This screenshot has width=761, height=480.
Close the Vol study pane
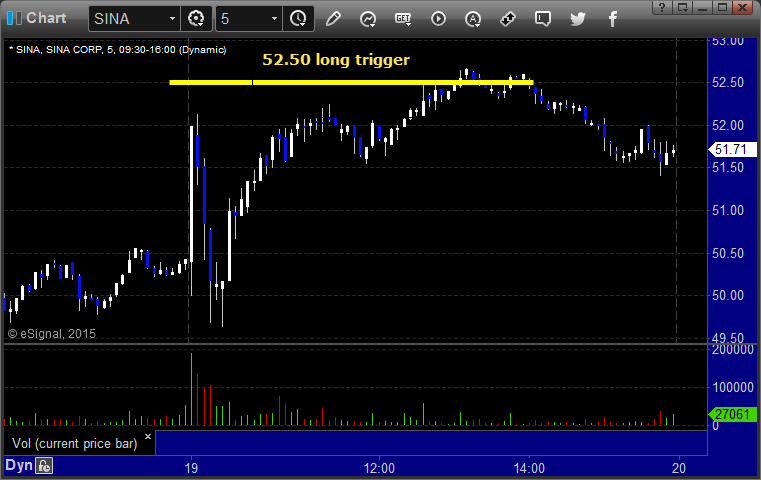point(148,436)
